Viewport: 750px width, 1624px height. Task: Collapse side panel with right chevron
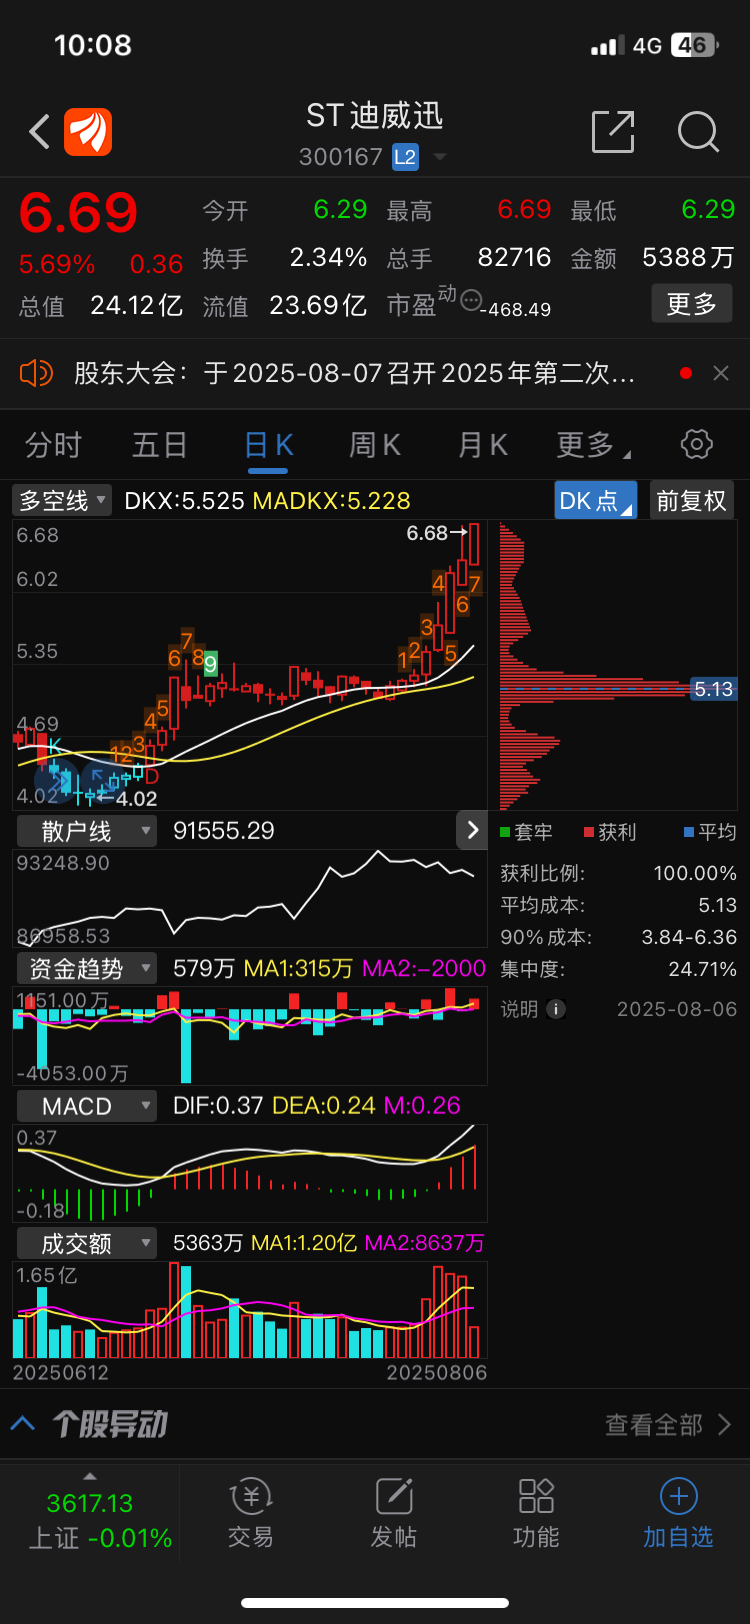point(472,830)
